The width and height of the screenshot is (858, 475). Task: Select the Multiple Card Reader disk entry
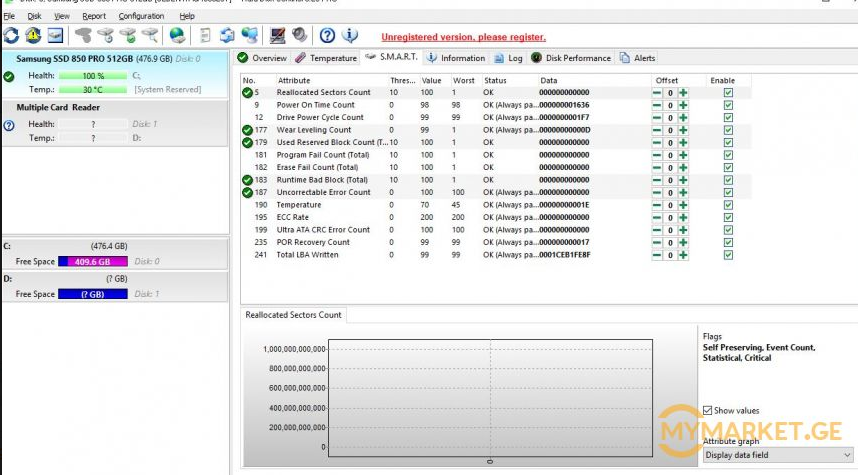coord(115,123)
